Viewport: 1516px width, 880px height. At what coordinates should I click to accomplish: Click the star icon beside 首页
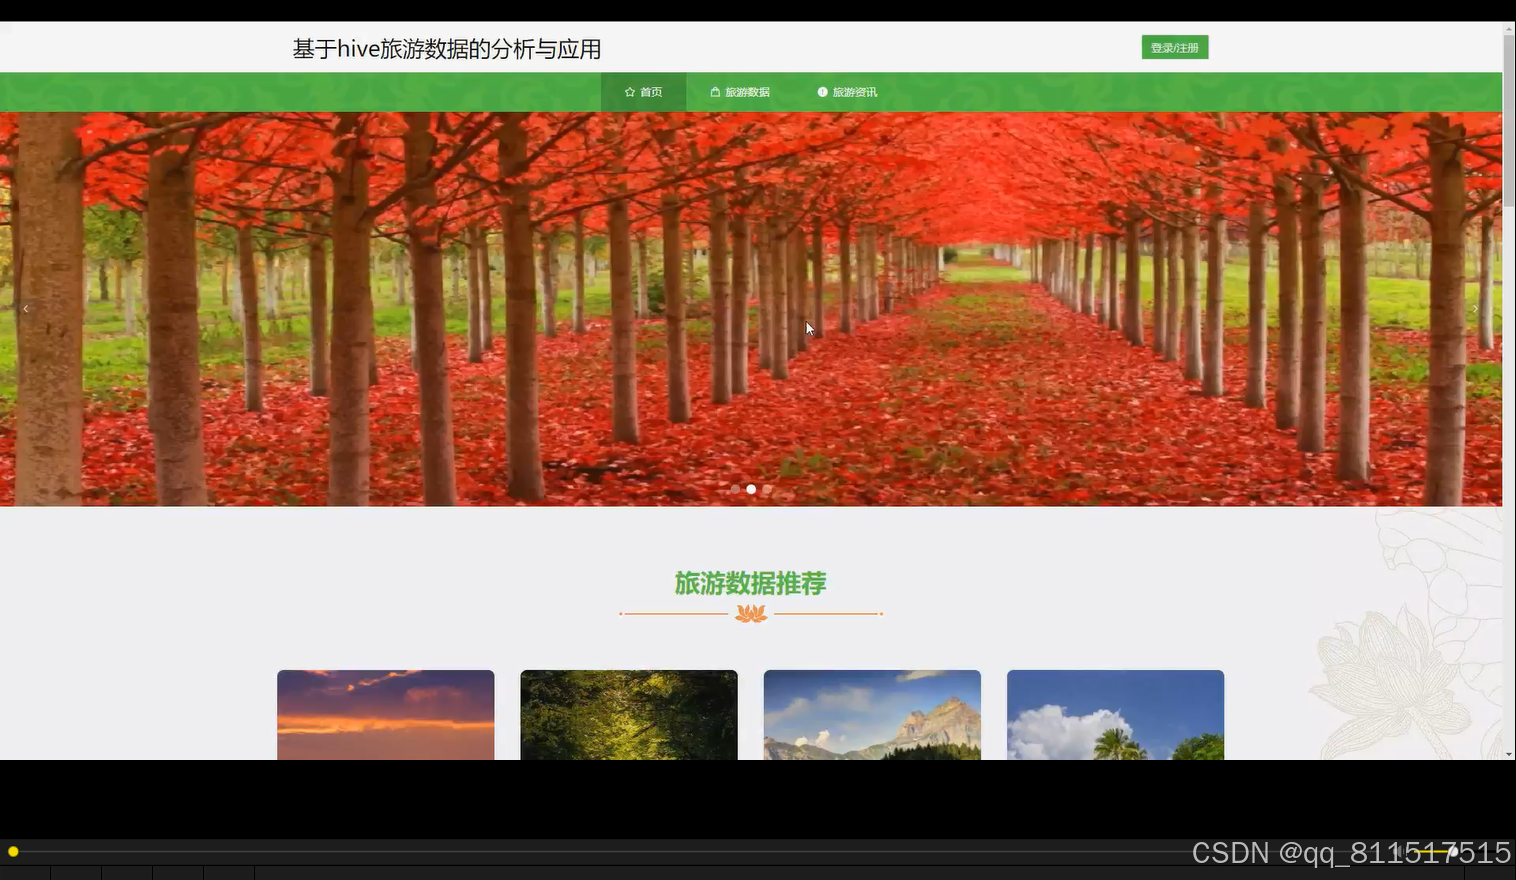click(x=631, y=91)
